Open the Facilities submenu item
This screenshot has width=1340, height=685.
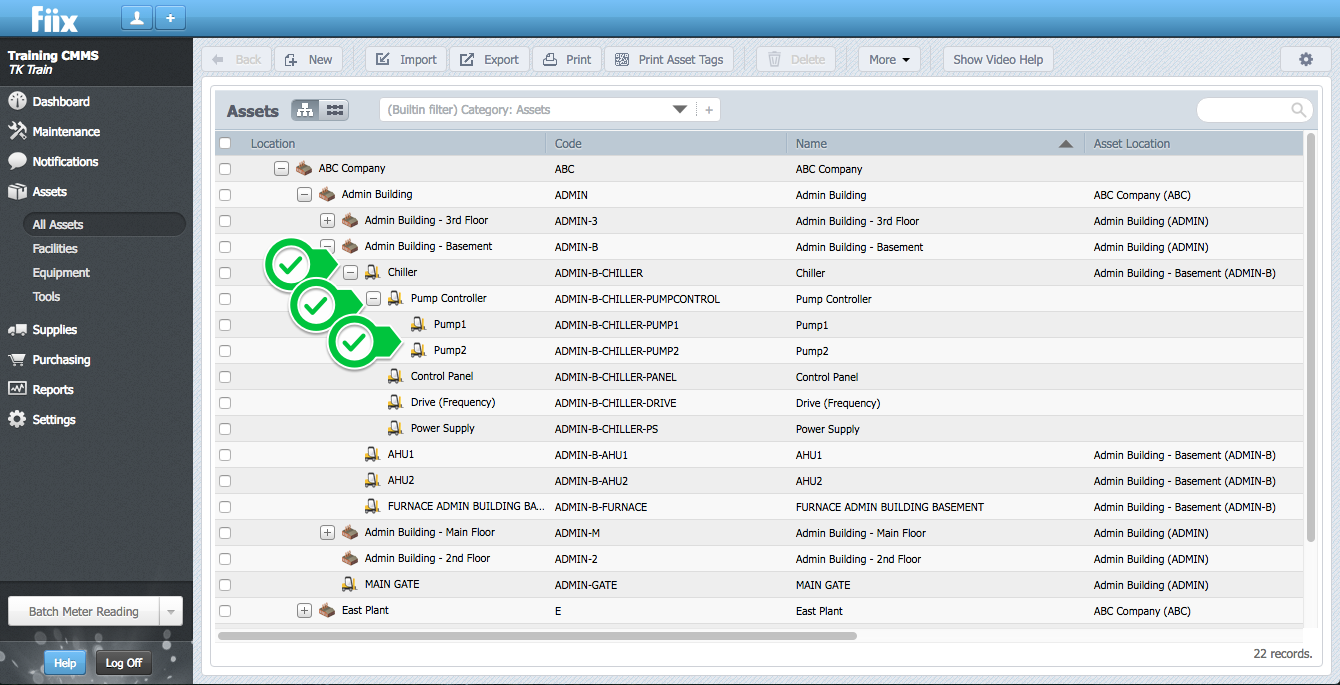(x=55, y=248)
